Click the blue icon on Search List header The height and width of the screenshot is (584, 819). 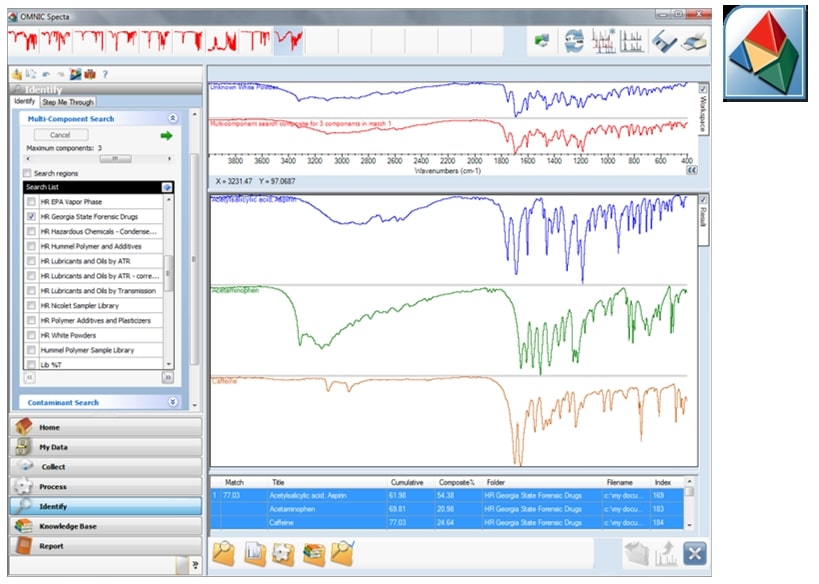(x=167, y=187)
